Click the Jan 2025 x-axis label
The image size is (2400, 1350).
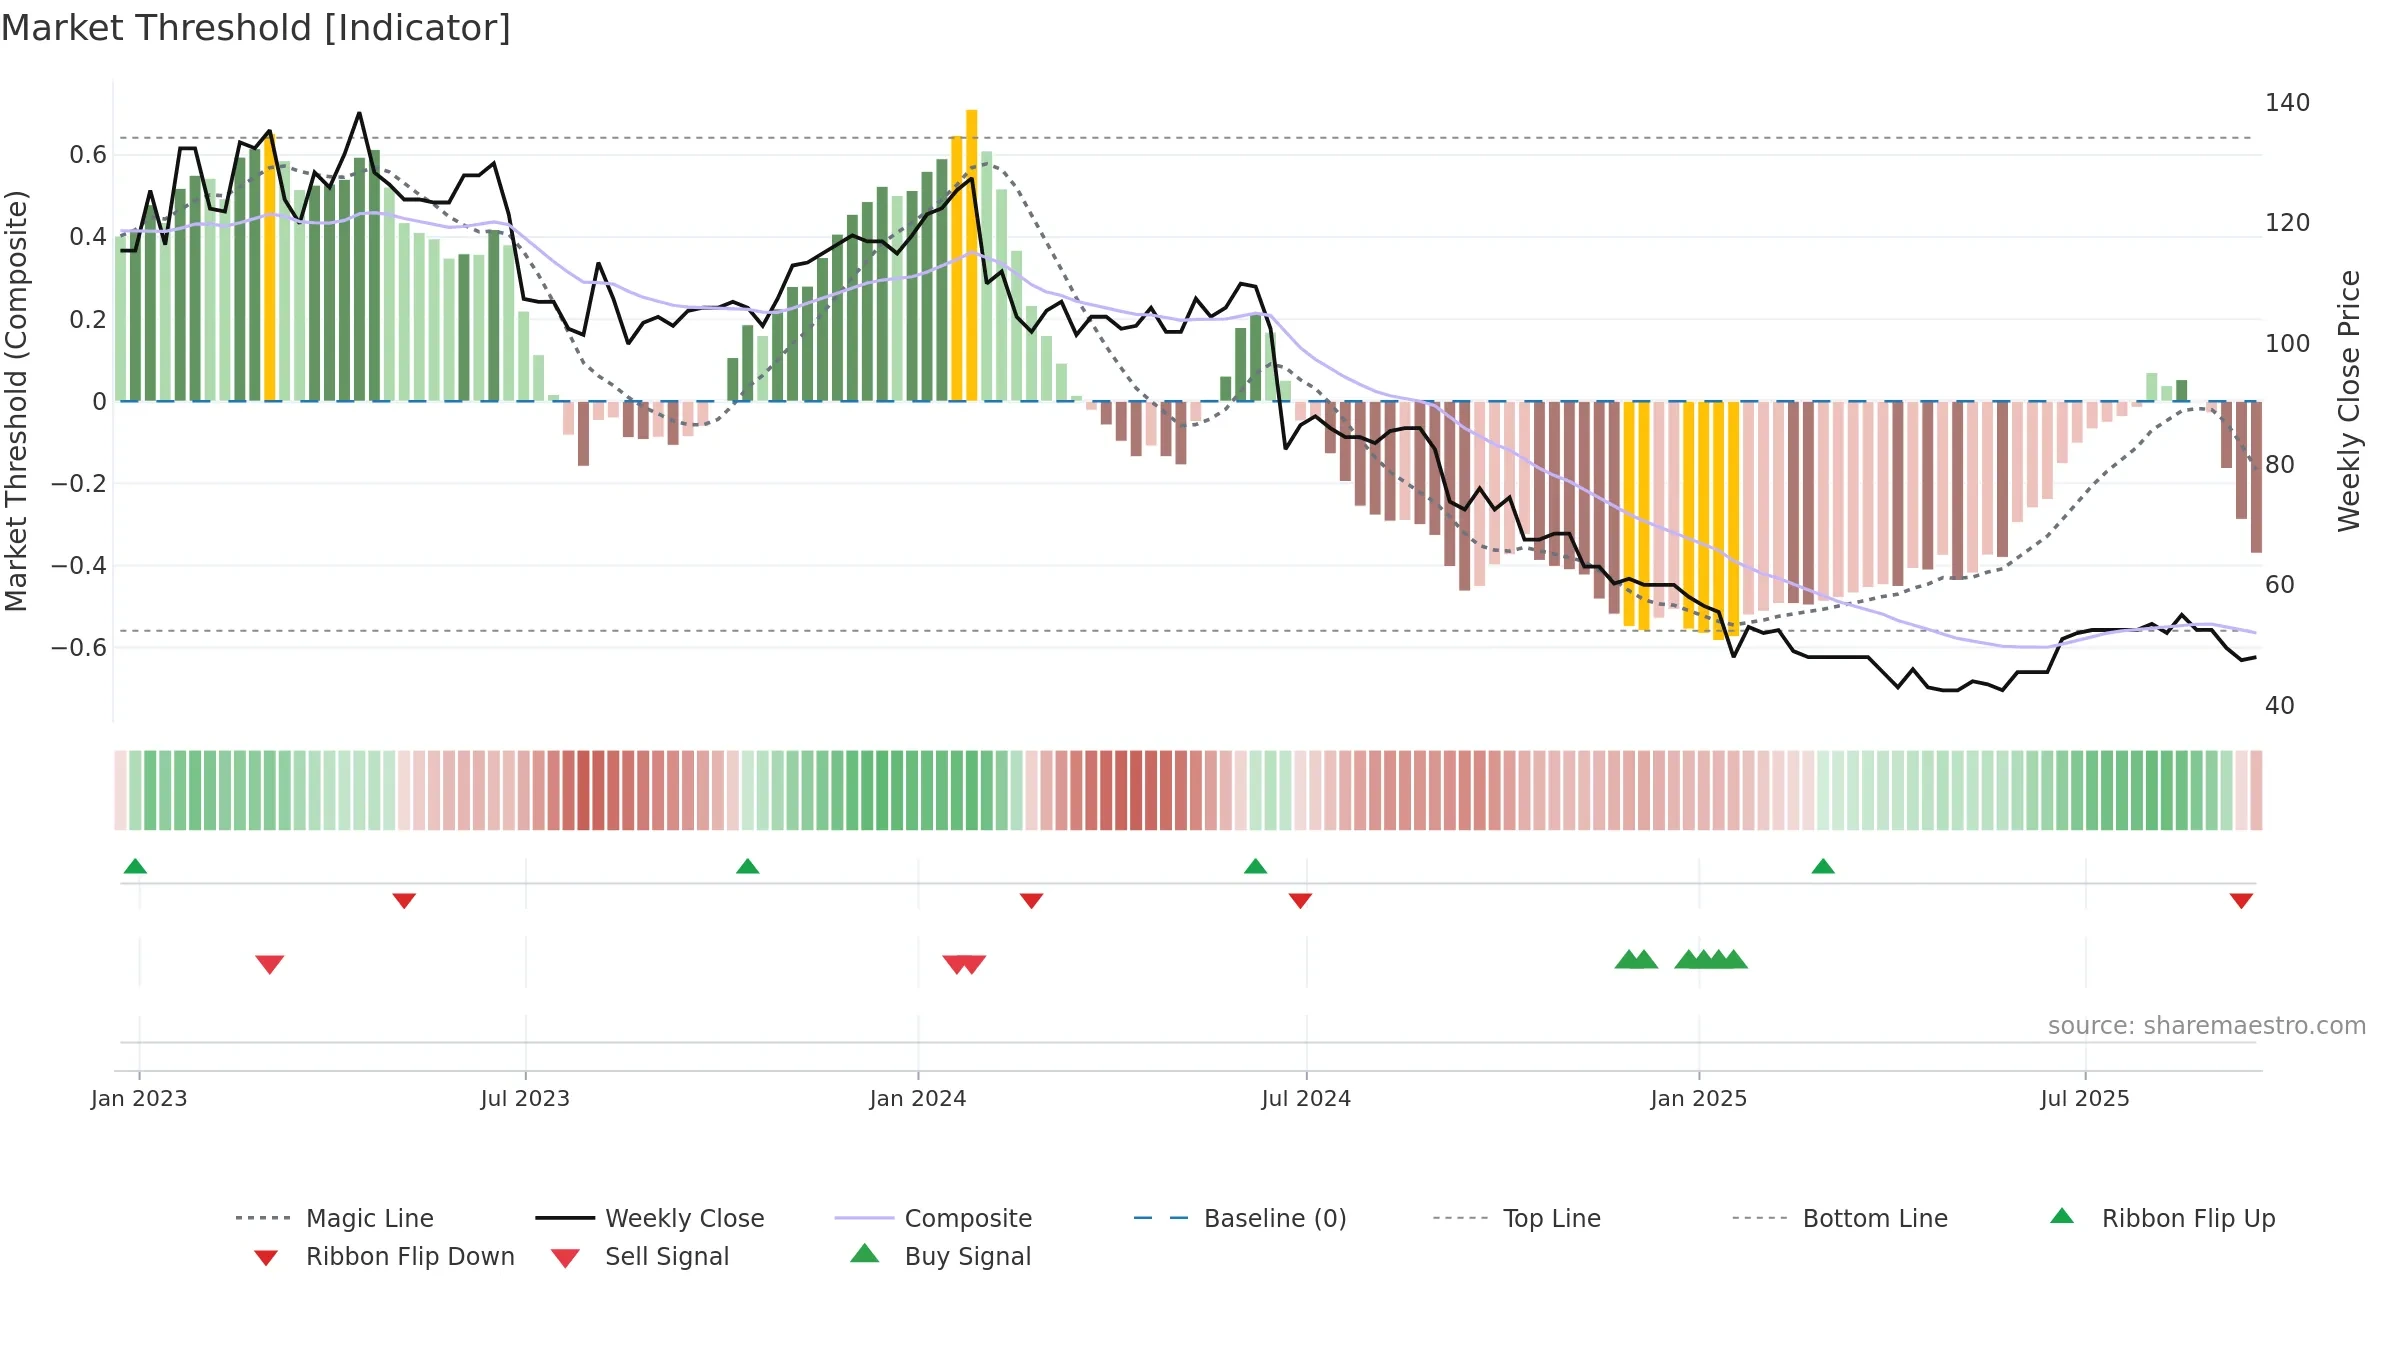tap(1699, 1098)
